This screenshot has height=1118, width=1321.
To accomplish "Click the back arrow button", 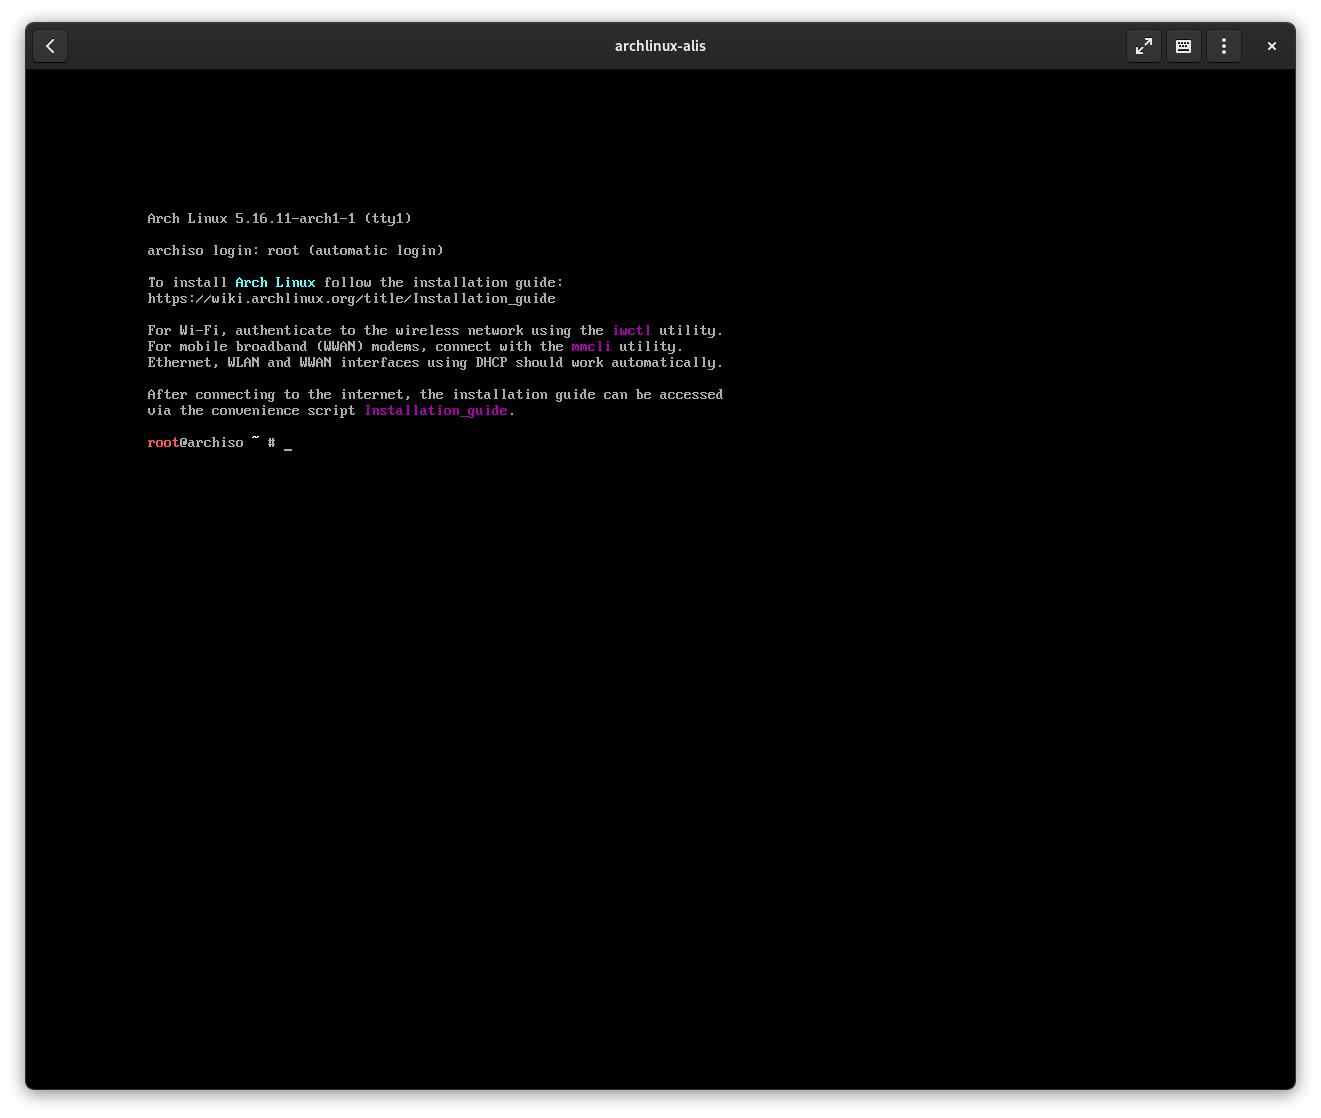I will pos(50,46).
